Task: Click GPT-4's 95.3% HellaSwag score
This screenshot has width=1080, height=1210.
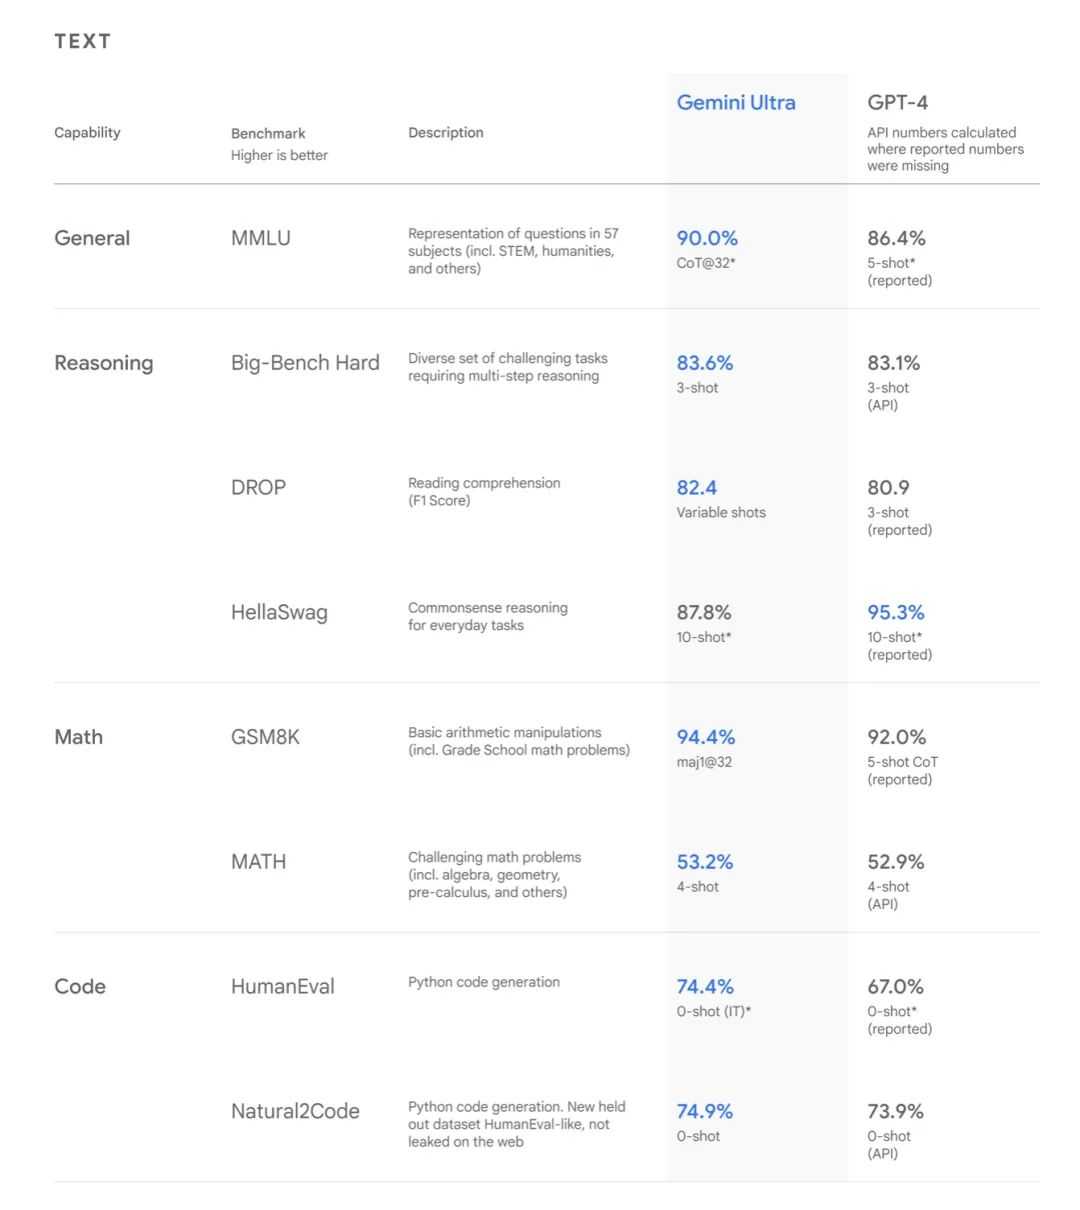Action: (x=896, y=612)
